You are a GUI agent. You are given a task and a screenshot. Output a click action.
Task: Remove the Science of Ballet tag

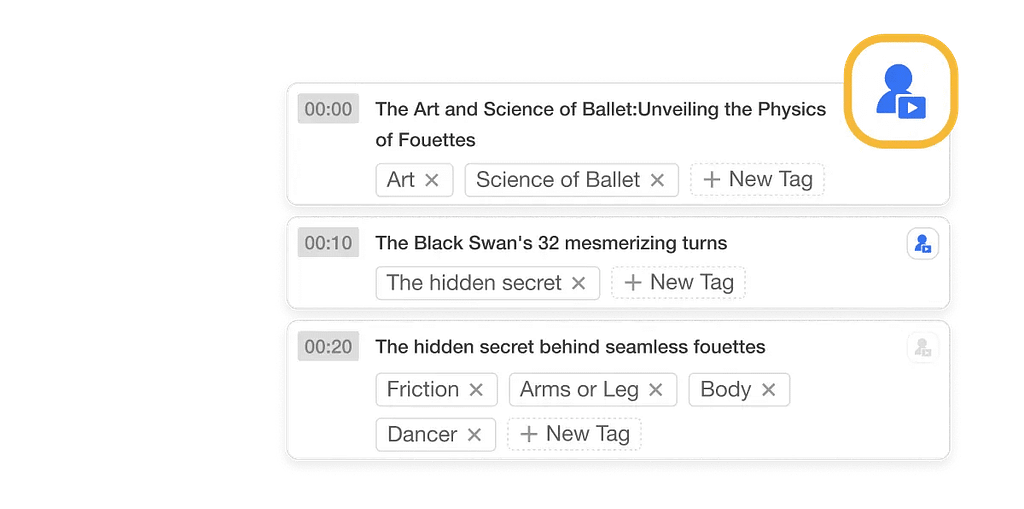coord(657,180)
